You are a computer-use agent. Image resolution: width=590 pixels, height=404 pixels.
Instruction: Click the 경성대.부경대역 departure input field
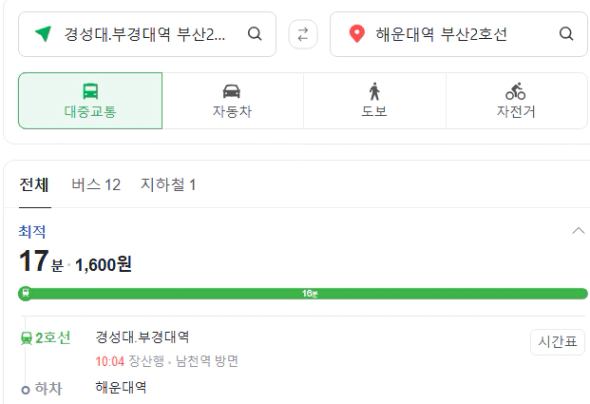[x=147, y=34]
